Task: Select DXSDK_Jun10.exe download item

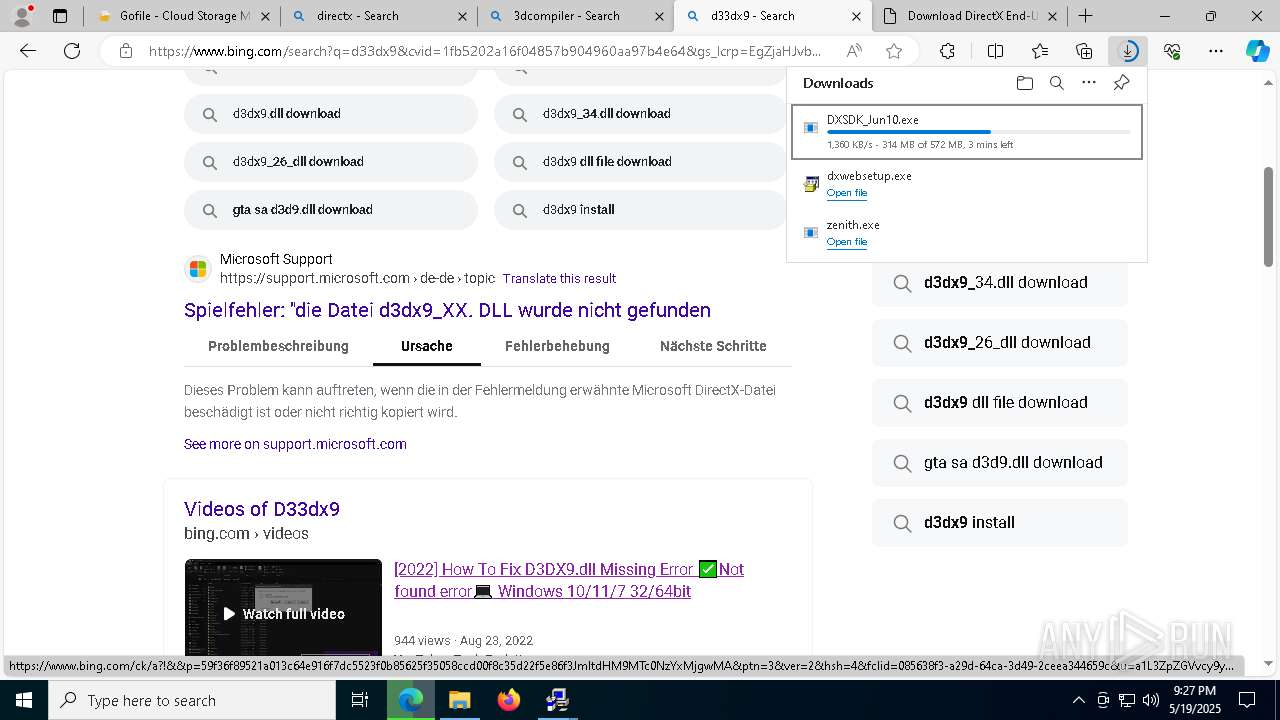Action: point(967,131)
